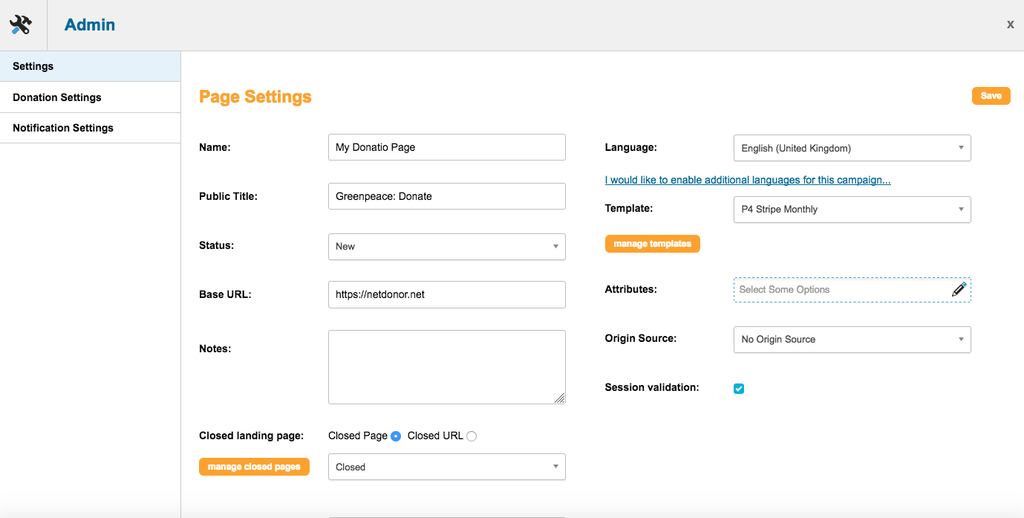Open the enable additional languages link

tap(748, 180)
